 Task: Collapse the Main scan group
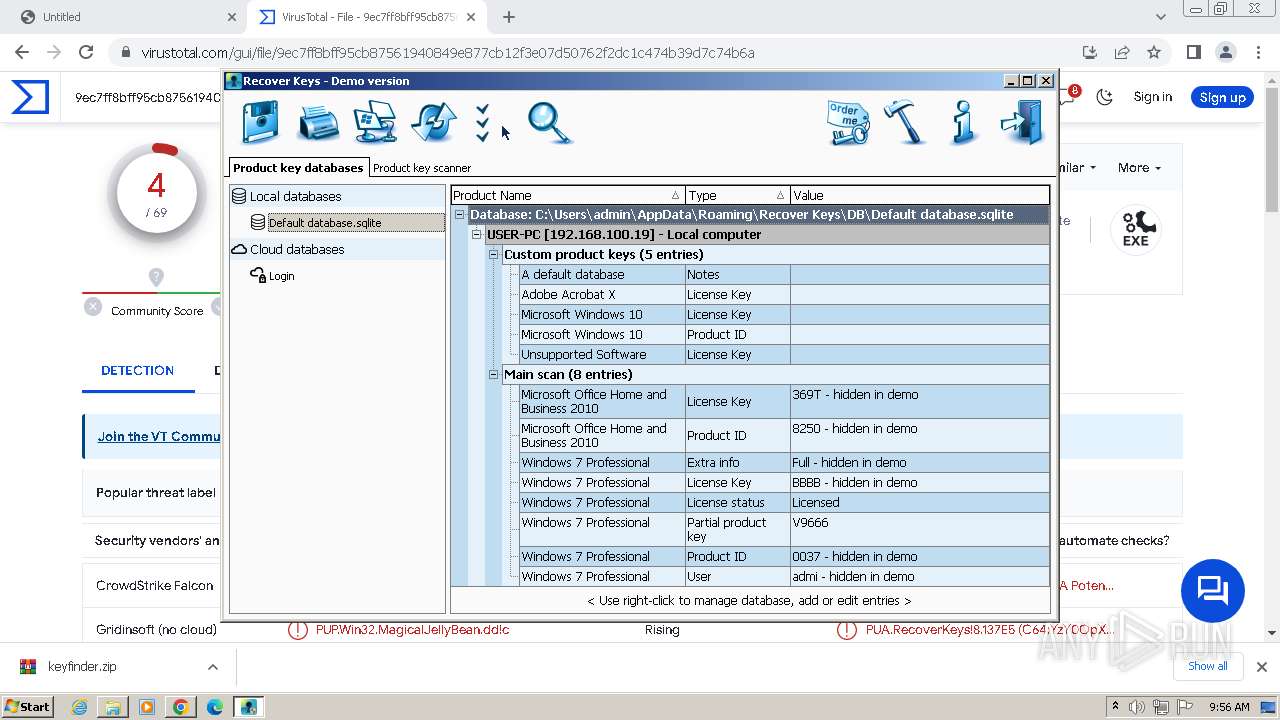tap(493, 374)
